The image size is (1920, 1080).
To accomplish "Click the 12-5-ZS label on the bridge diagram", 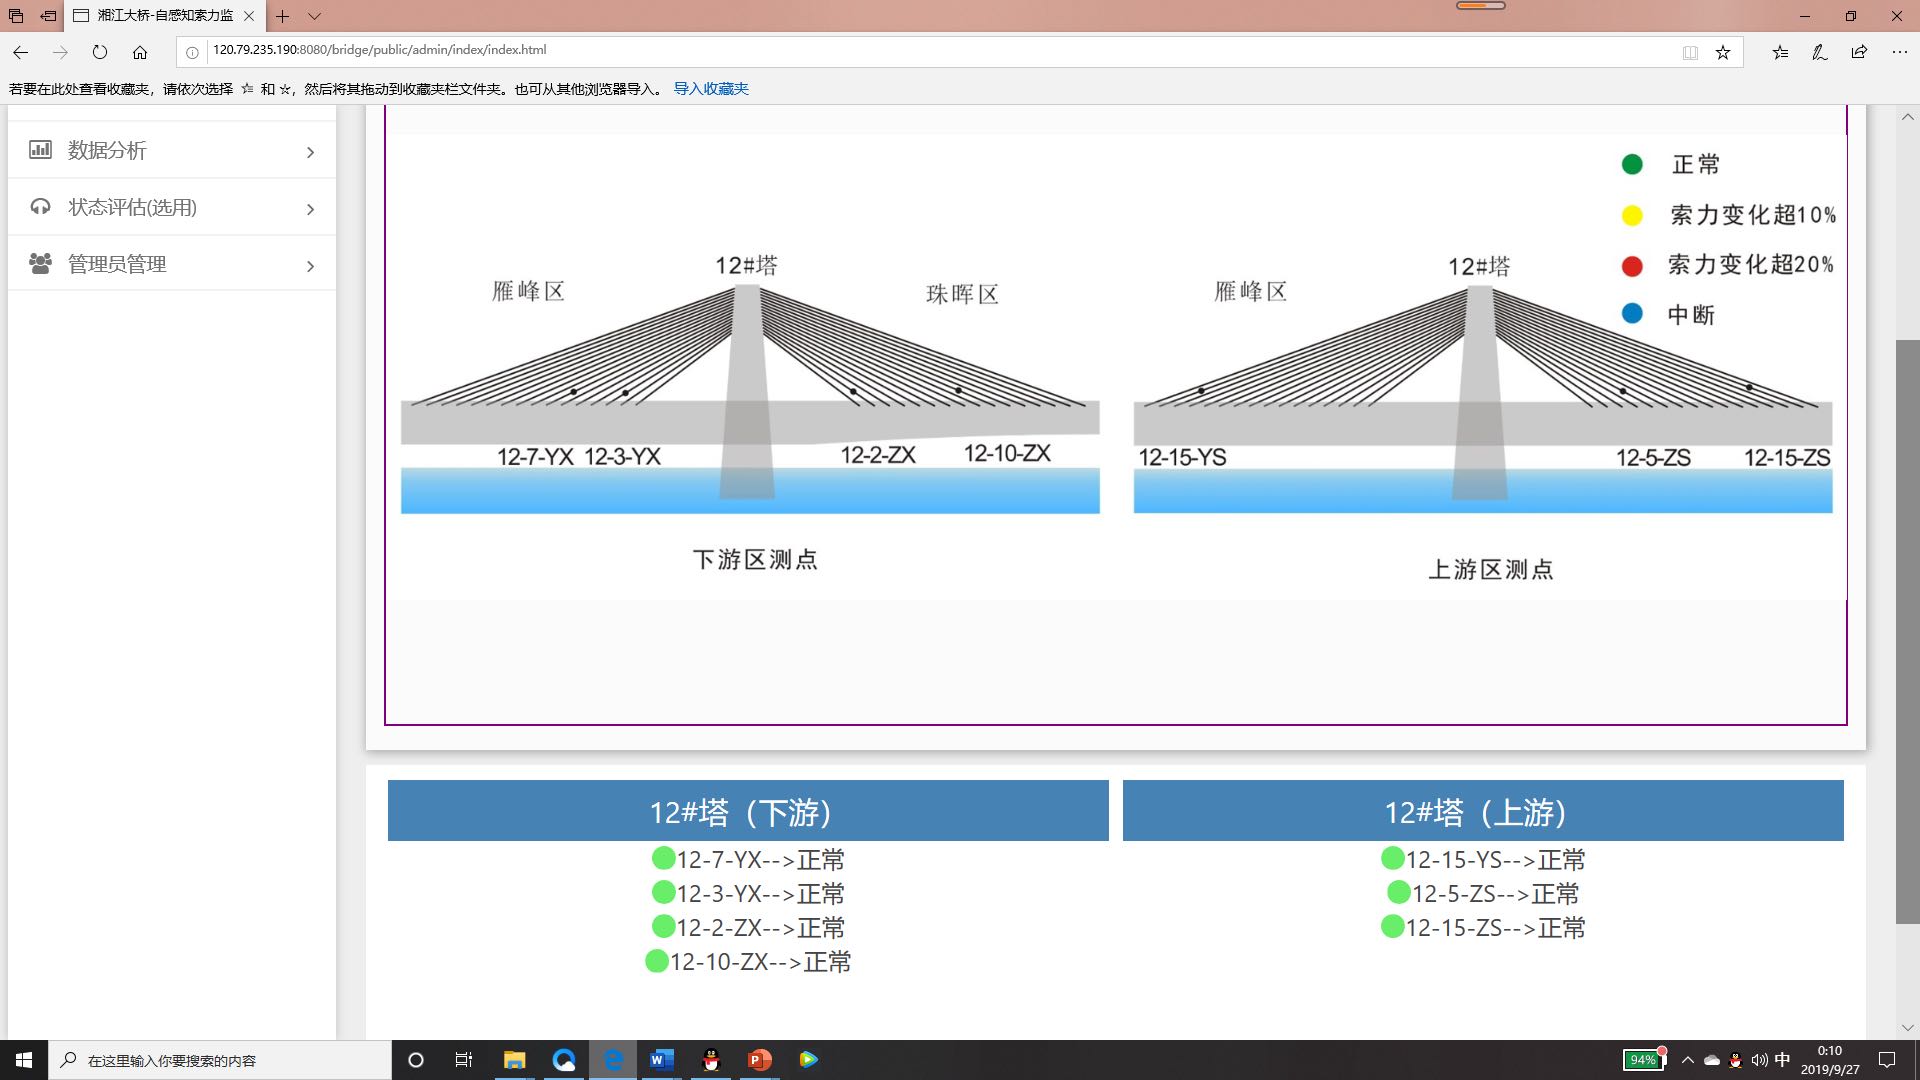I will point(1653,458).
